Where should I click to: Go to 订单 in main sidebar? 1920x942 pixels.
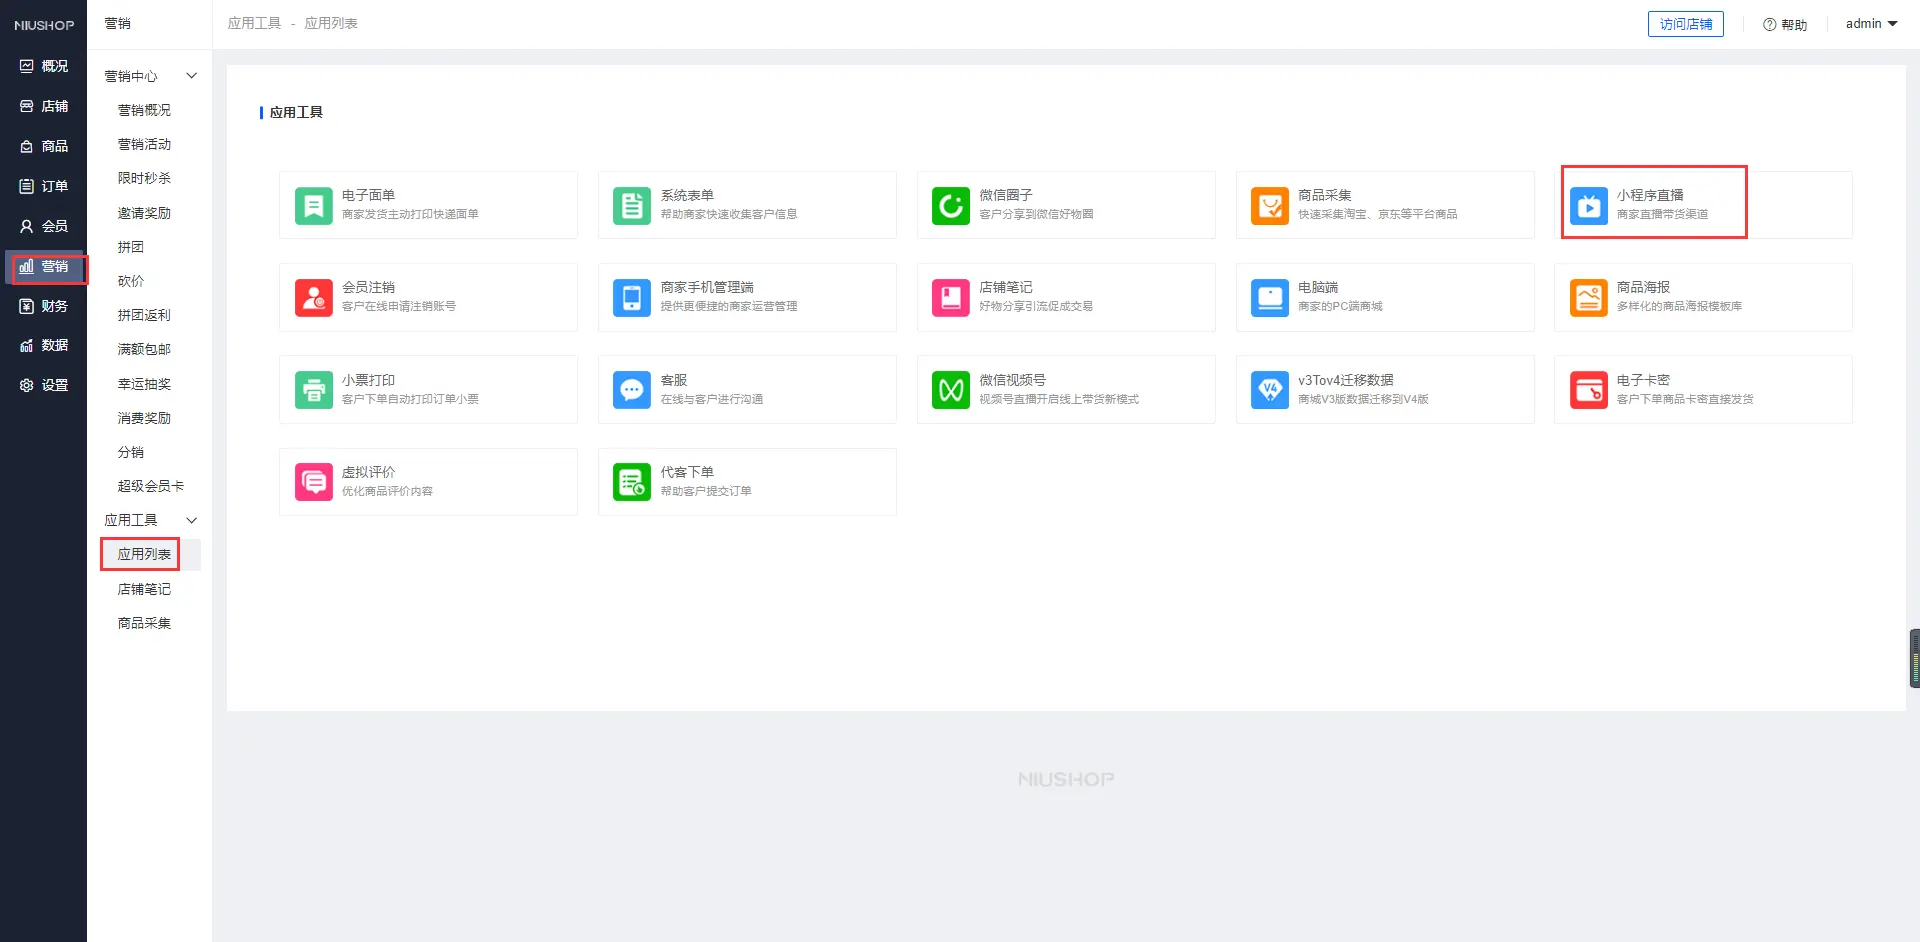44,186
